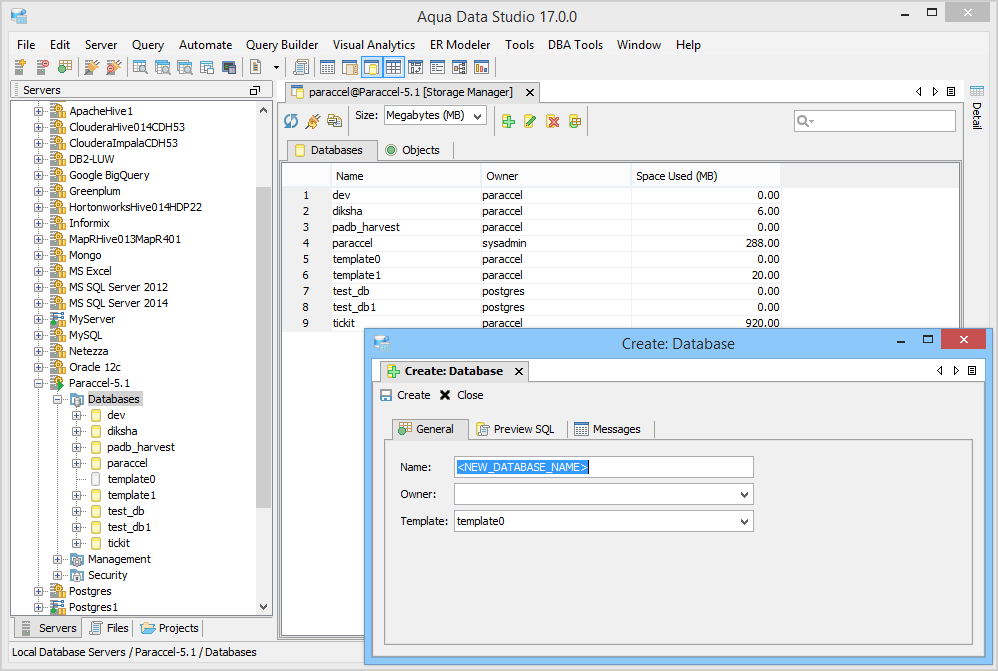Click the Detail panel icon at right edge
The height and width of the screenshot is (671, 998).
point(977,91)
